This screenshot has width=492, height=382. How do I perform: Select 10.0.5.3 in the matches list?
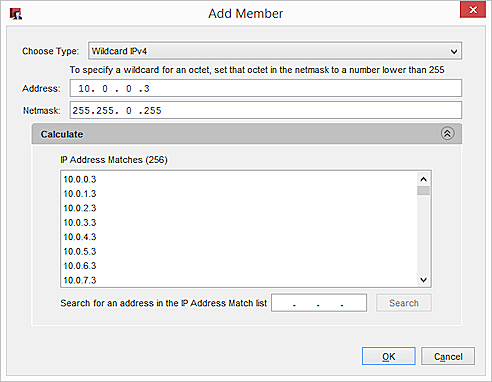click(80, 251)
